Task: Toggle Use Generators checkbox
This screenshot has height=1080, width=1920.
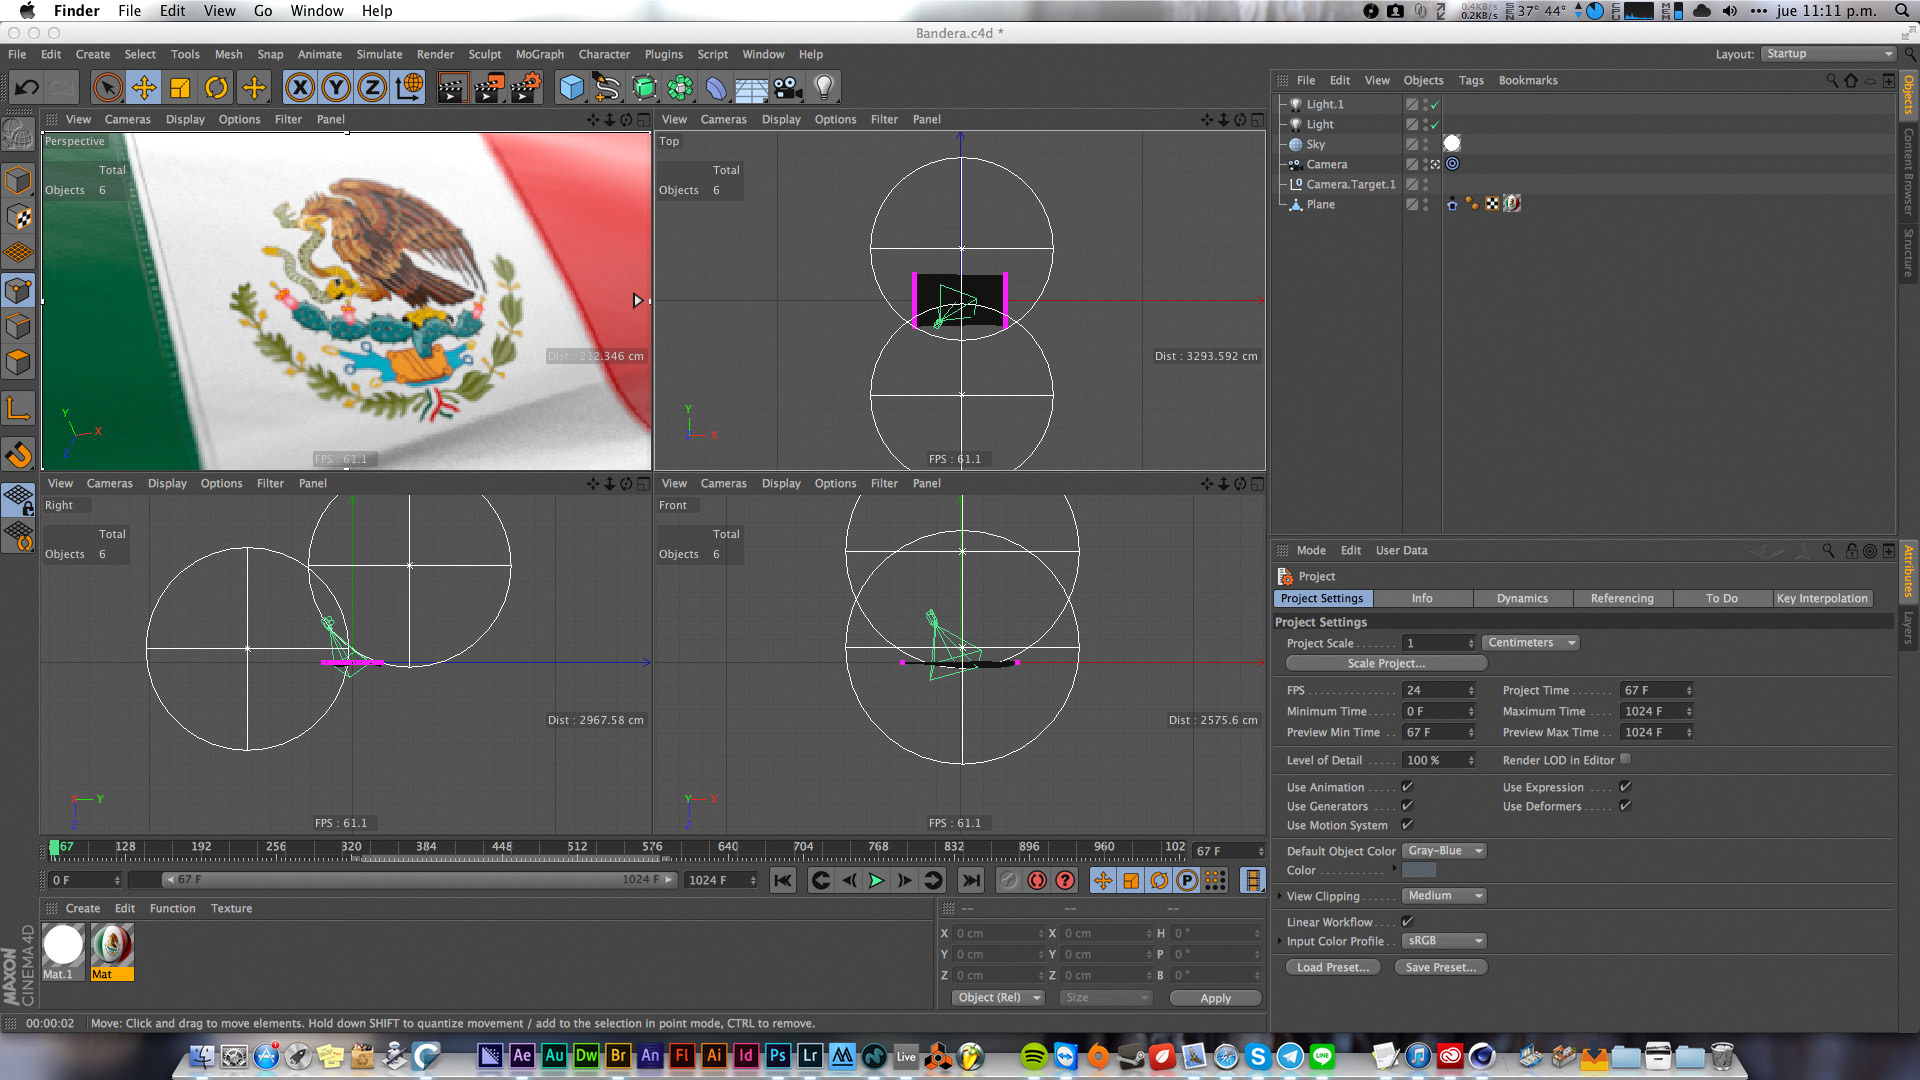Action: tap(1407, 806)
